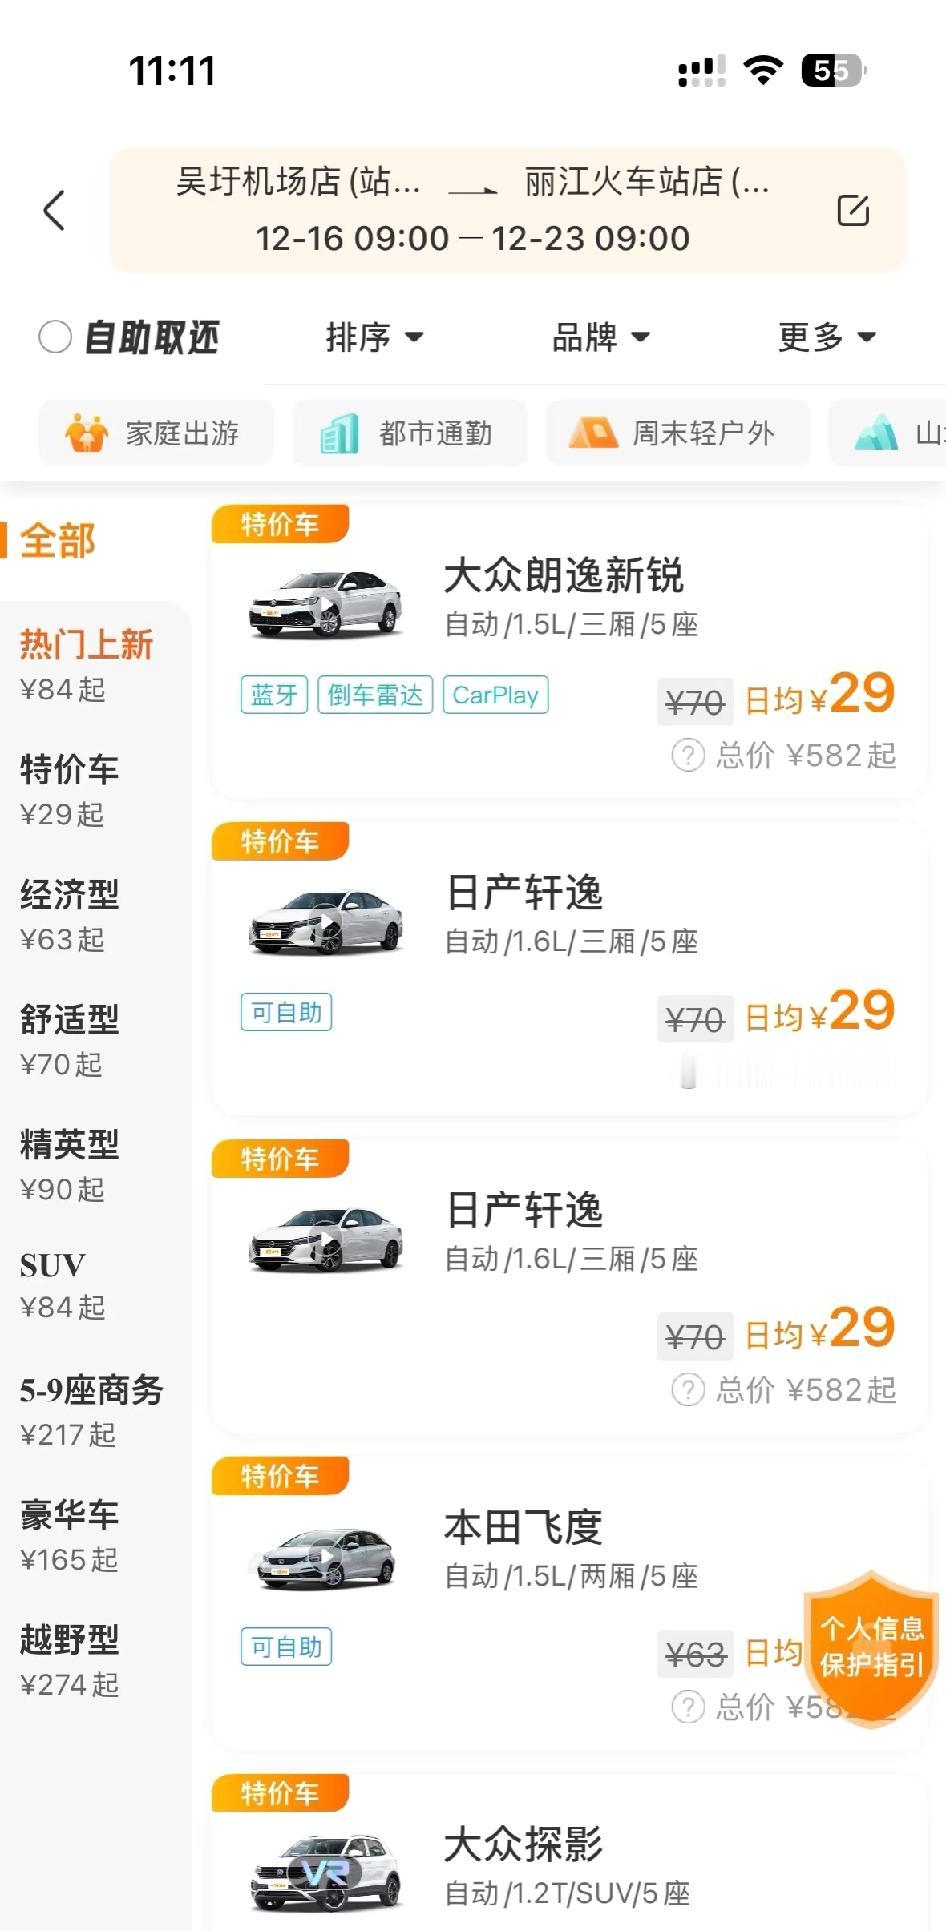The image size is (946, 1931).
Task: Expand the 更多 filter dropdown
Action: 827,337
